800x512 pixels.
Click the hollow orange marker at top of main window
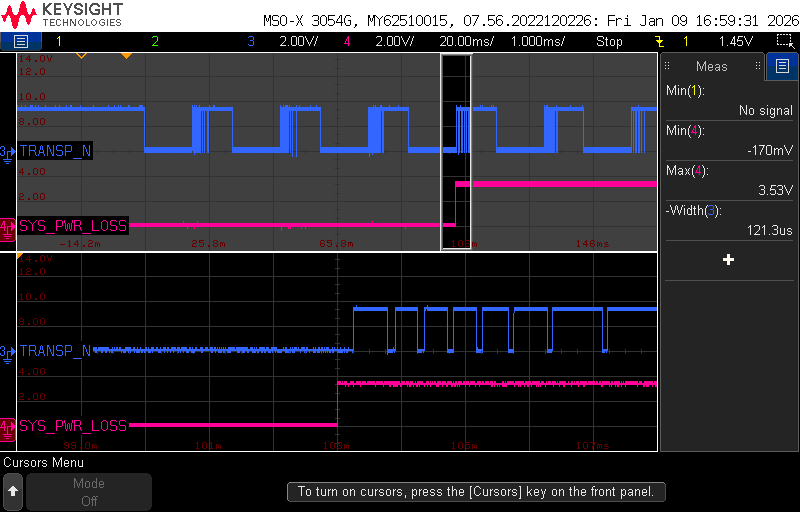coord(81,56)
